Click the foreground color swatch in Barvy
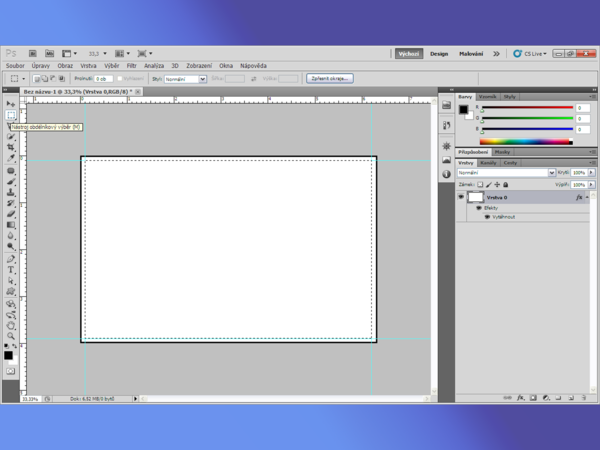Image resolution: width=600 pixels, height=450 pixels. coord(463,109)
